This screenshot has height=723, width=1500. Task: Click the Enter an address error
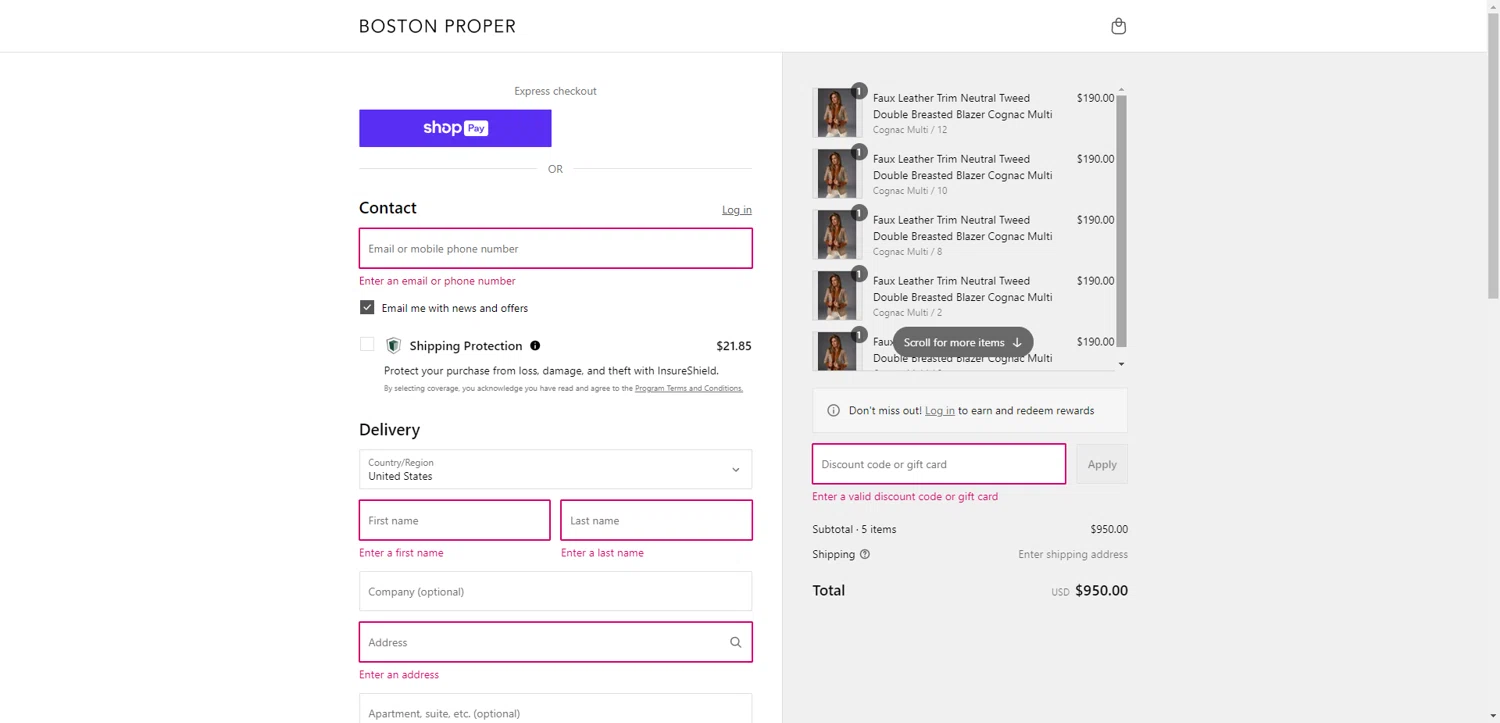[399, 675]
